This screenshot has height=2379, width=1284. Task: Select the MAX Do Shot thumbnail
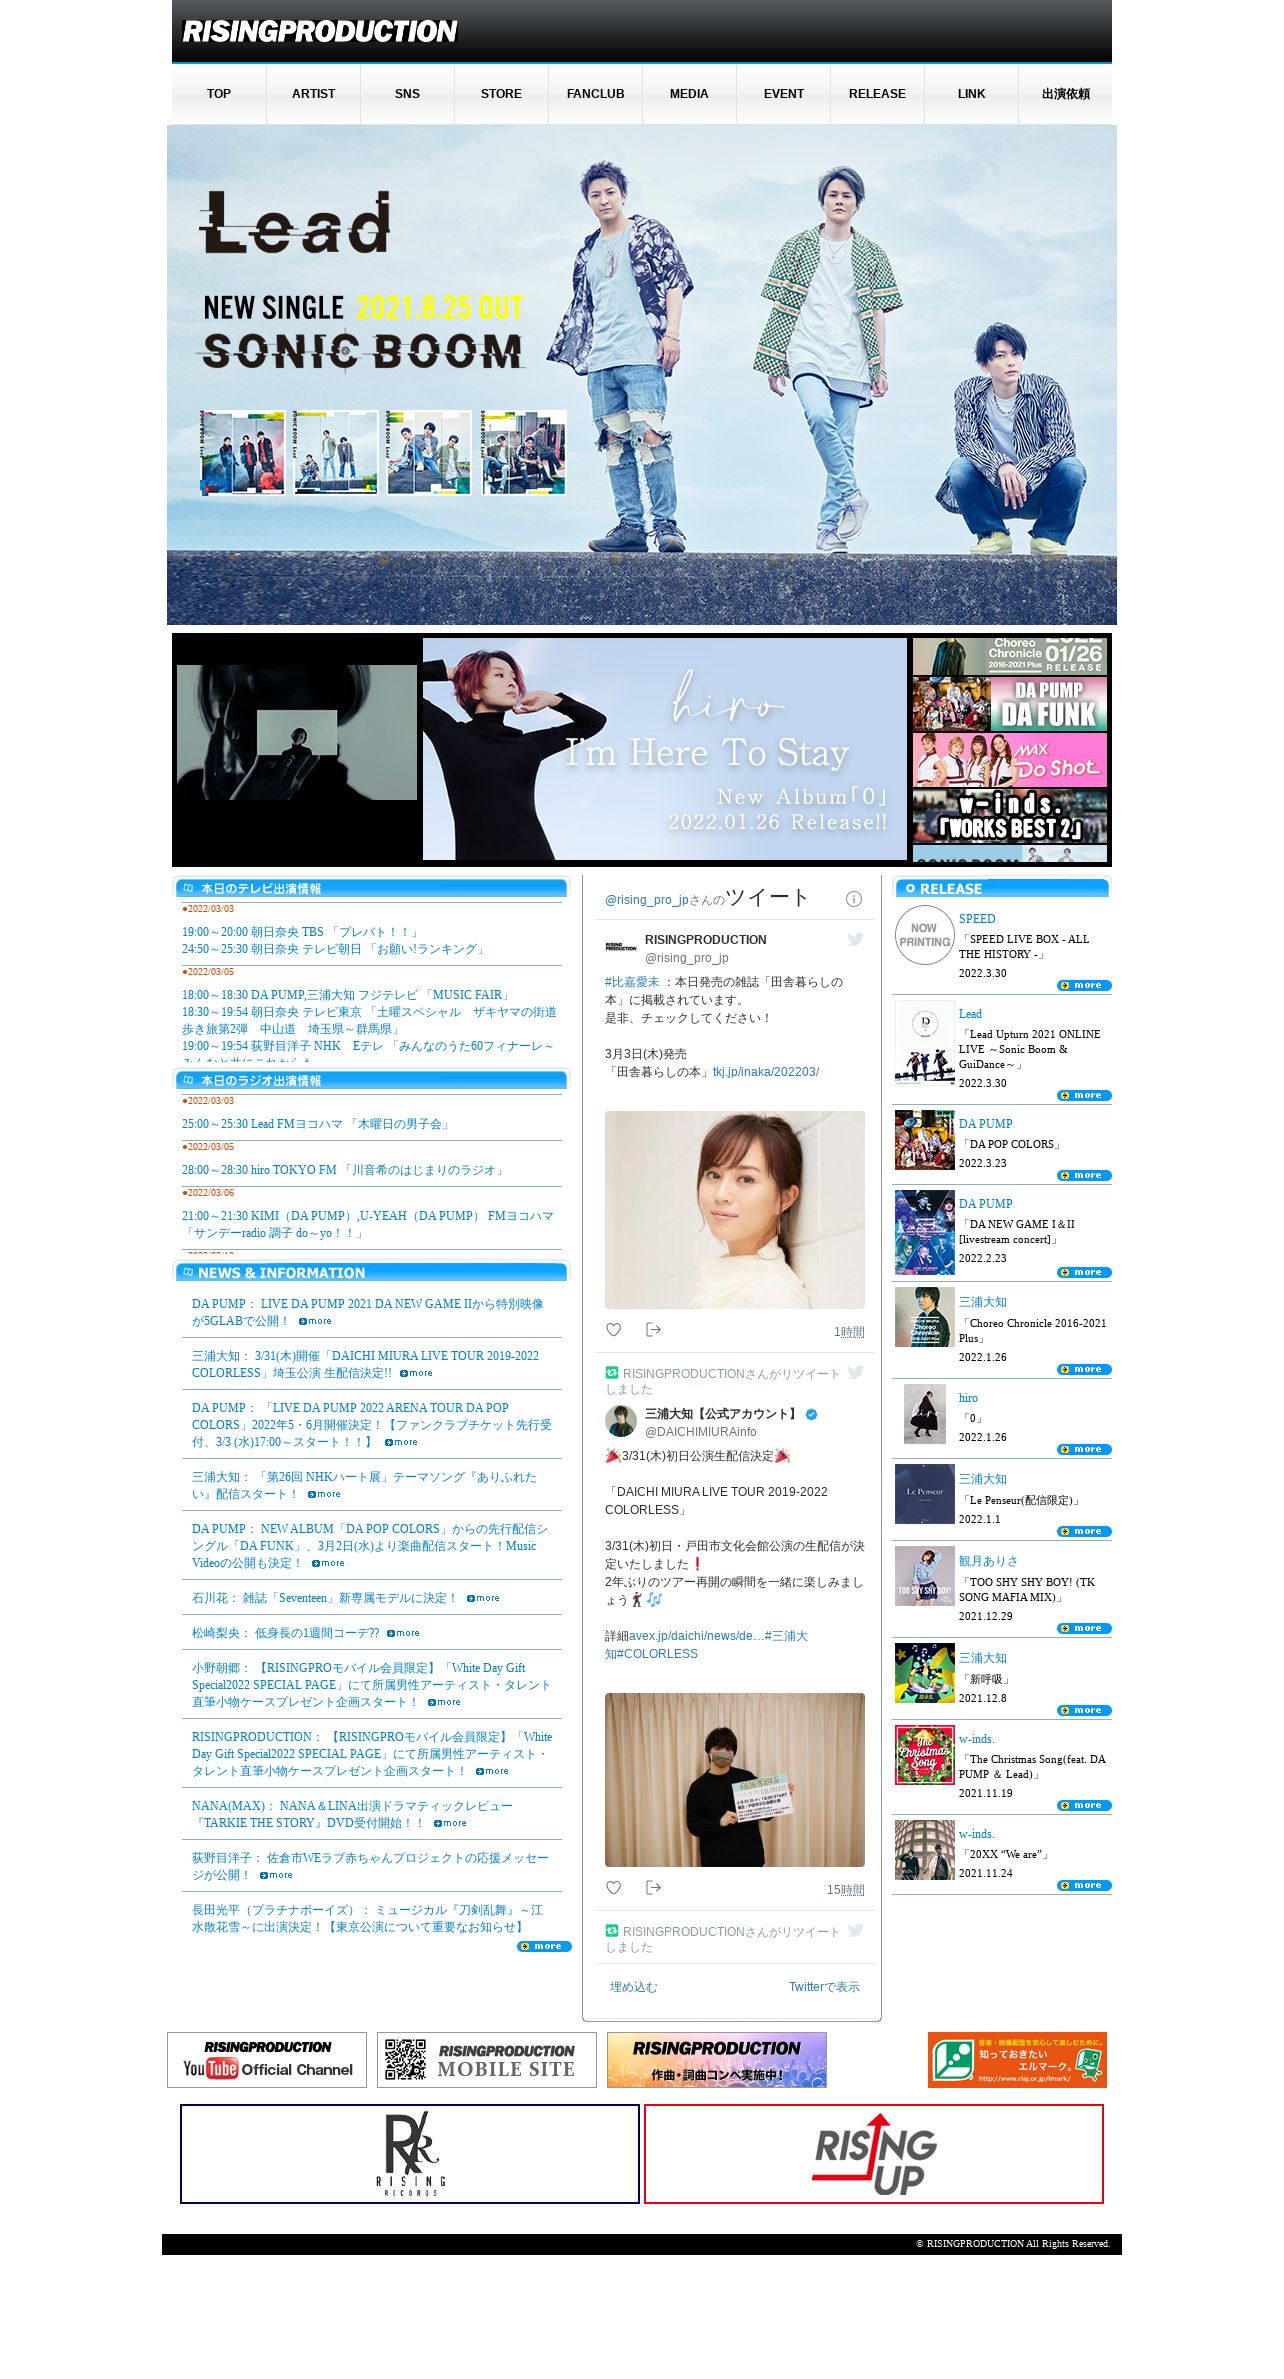[x=1010, y=760]
